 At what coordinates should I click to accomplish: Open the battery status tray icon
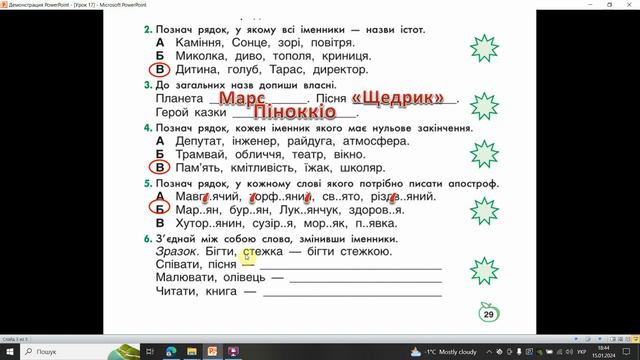[549, 351]
